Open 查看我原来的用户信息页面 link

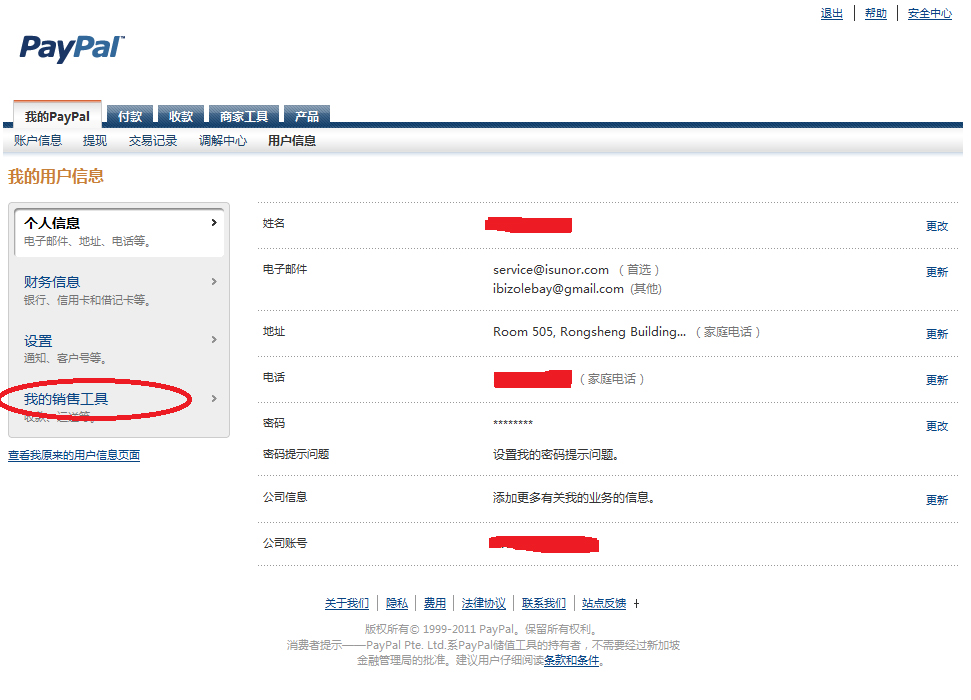(74, 456)
